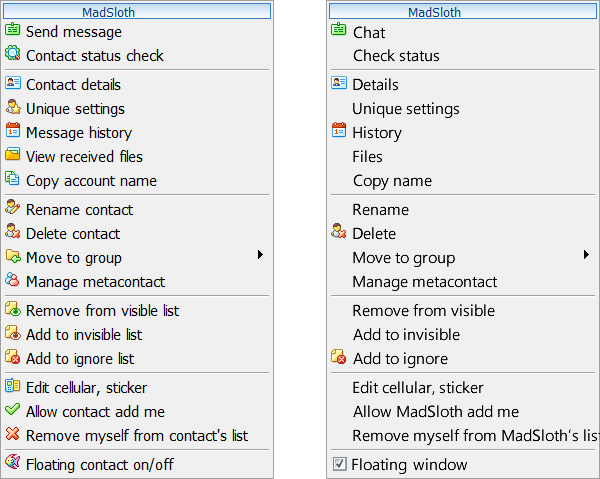Click Rename in the right menu
This screenshot has width=600, height=479.
380,210
